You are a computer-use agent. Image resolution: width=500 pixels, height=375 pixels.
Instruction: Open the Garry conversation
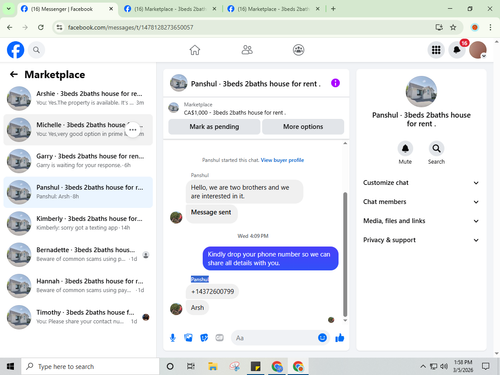point(78,161)
